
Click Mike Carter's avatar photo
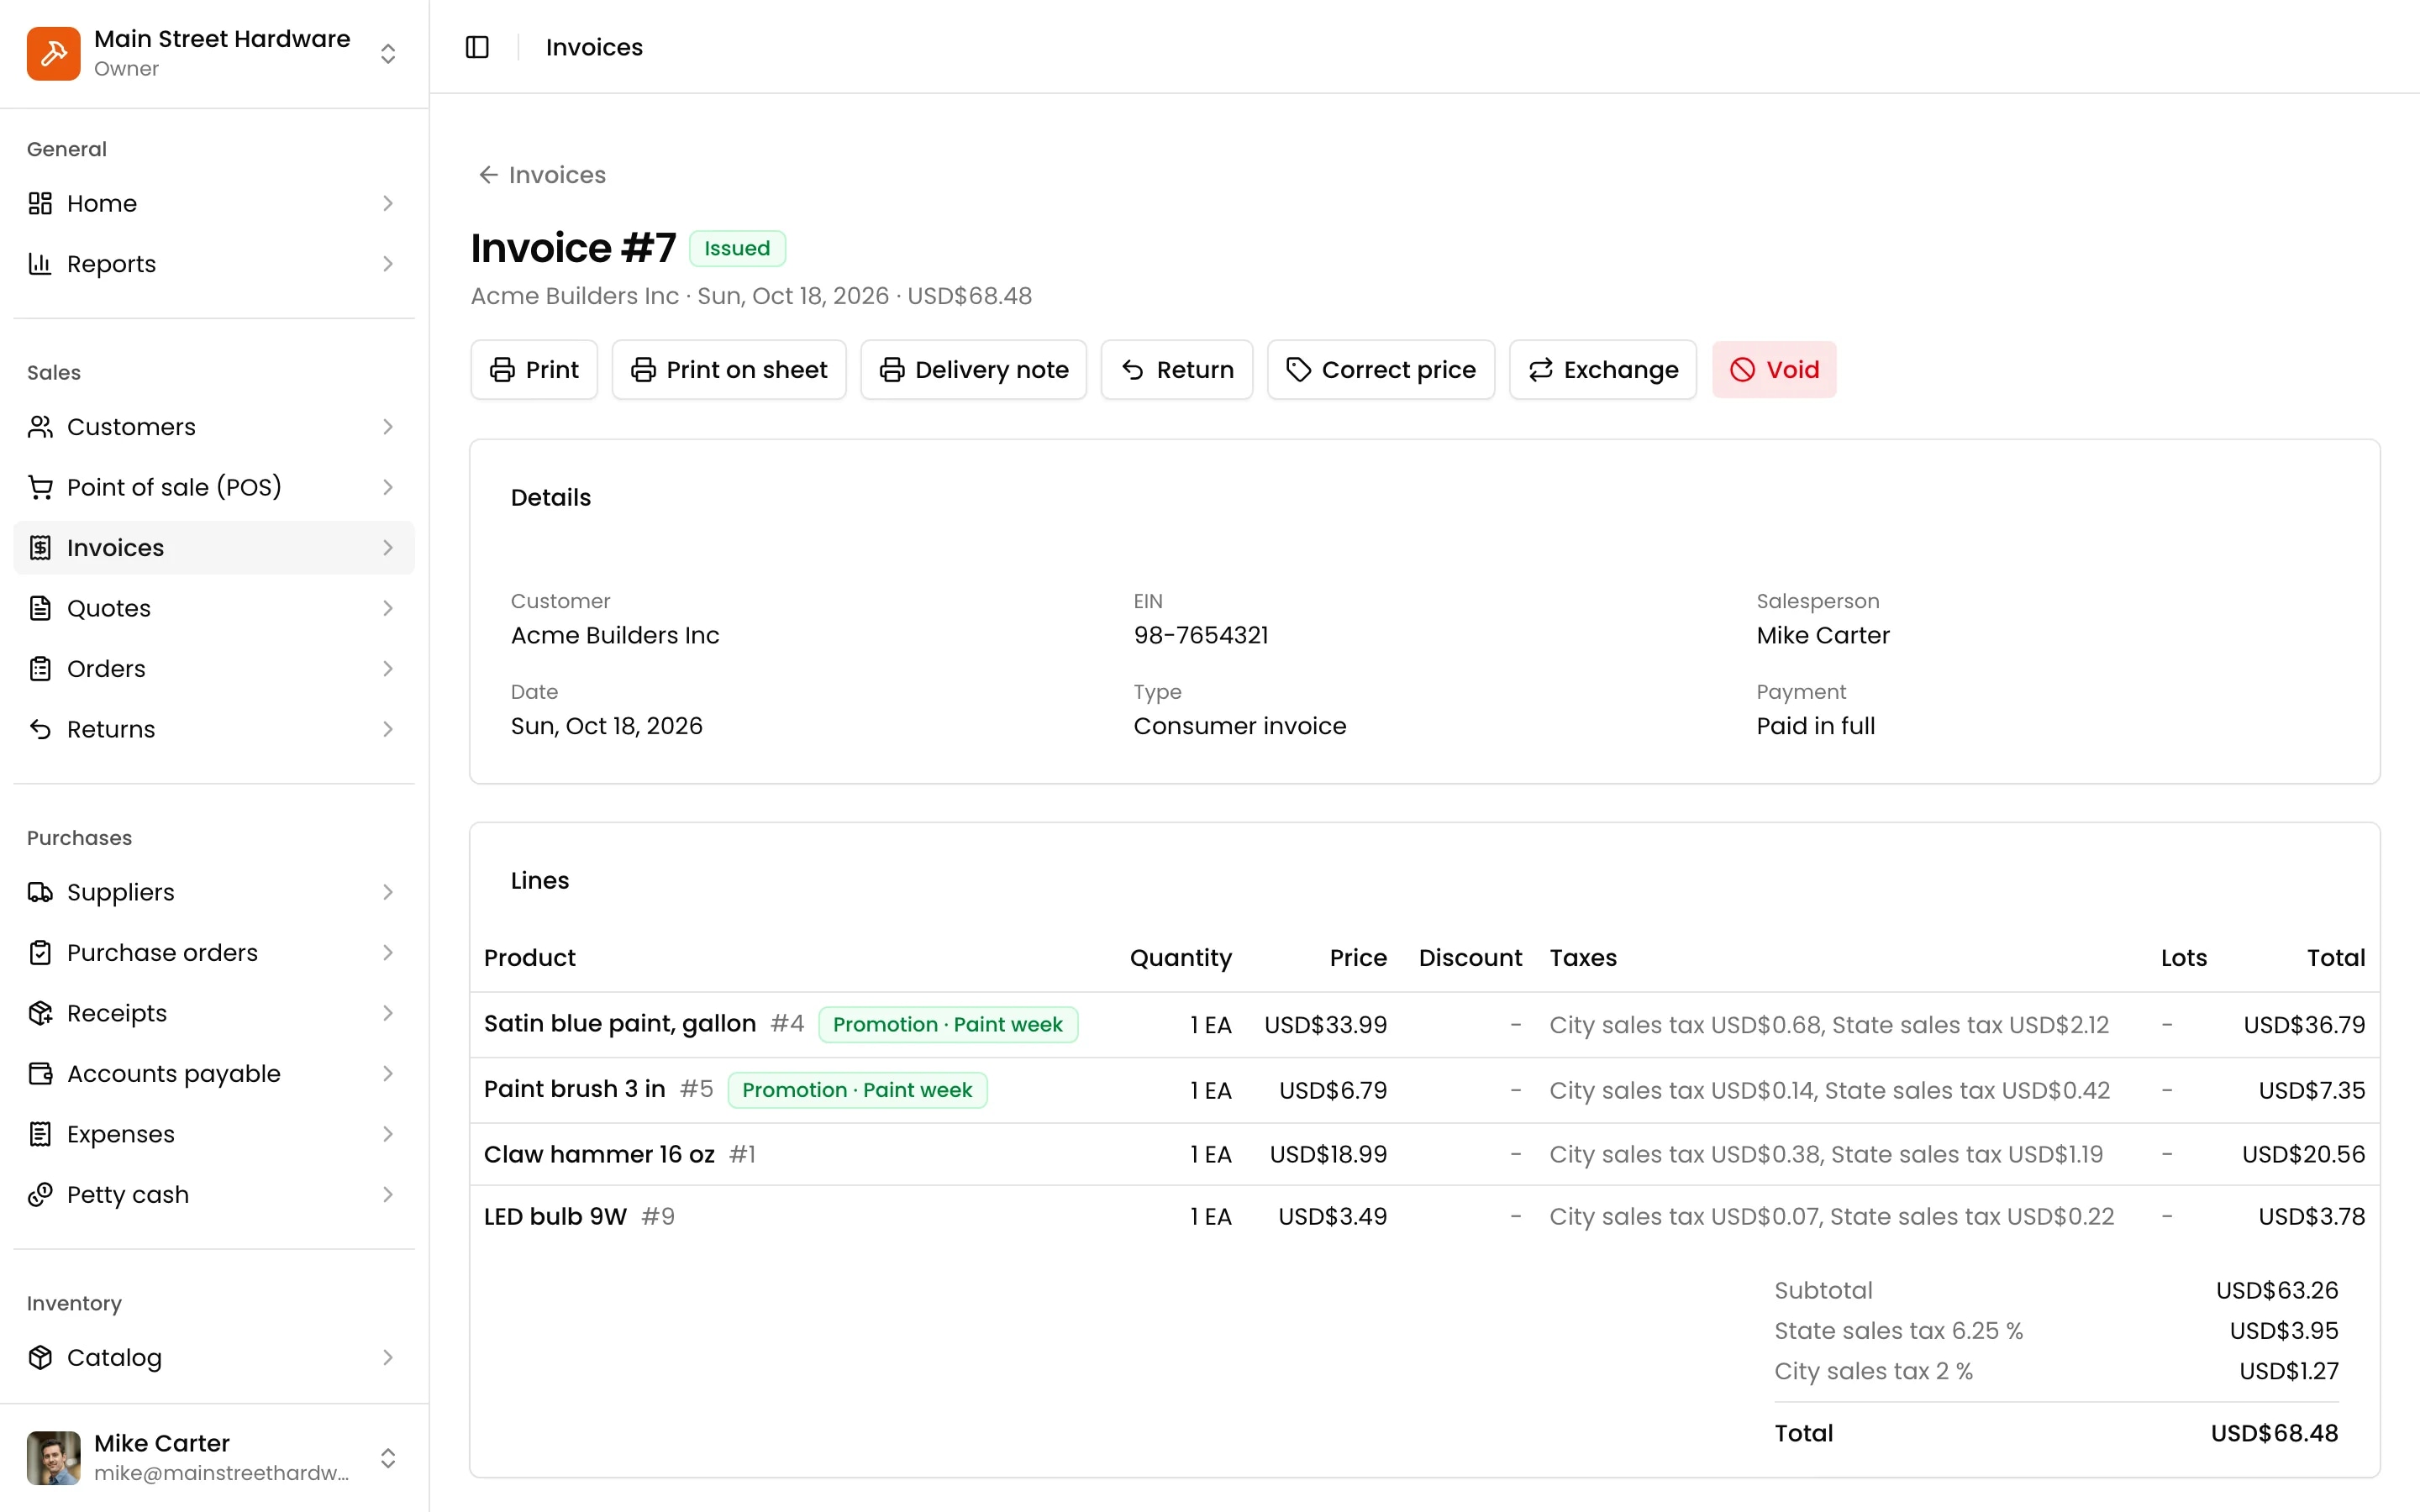pyautogui.click(x=54, y=1458)
